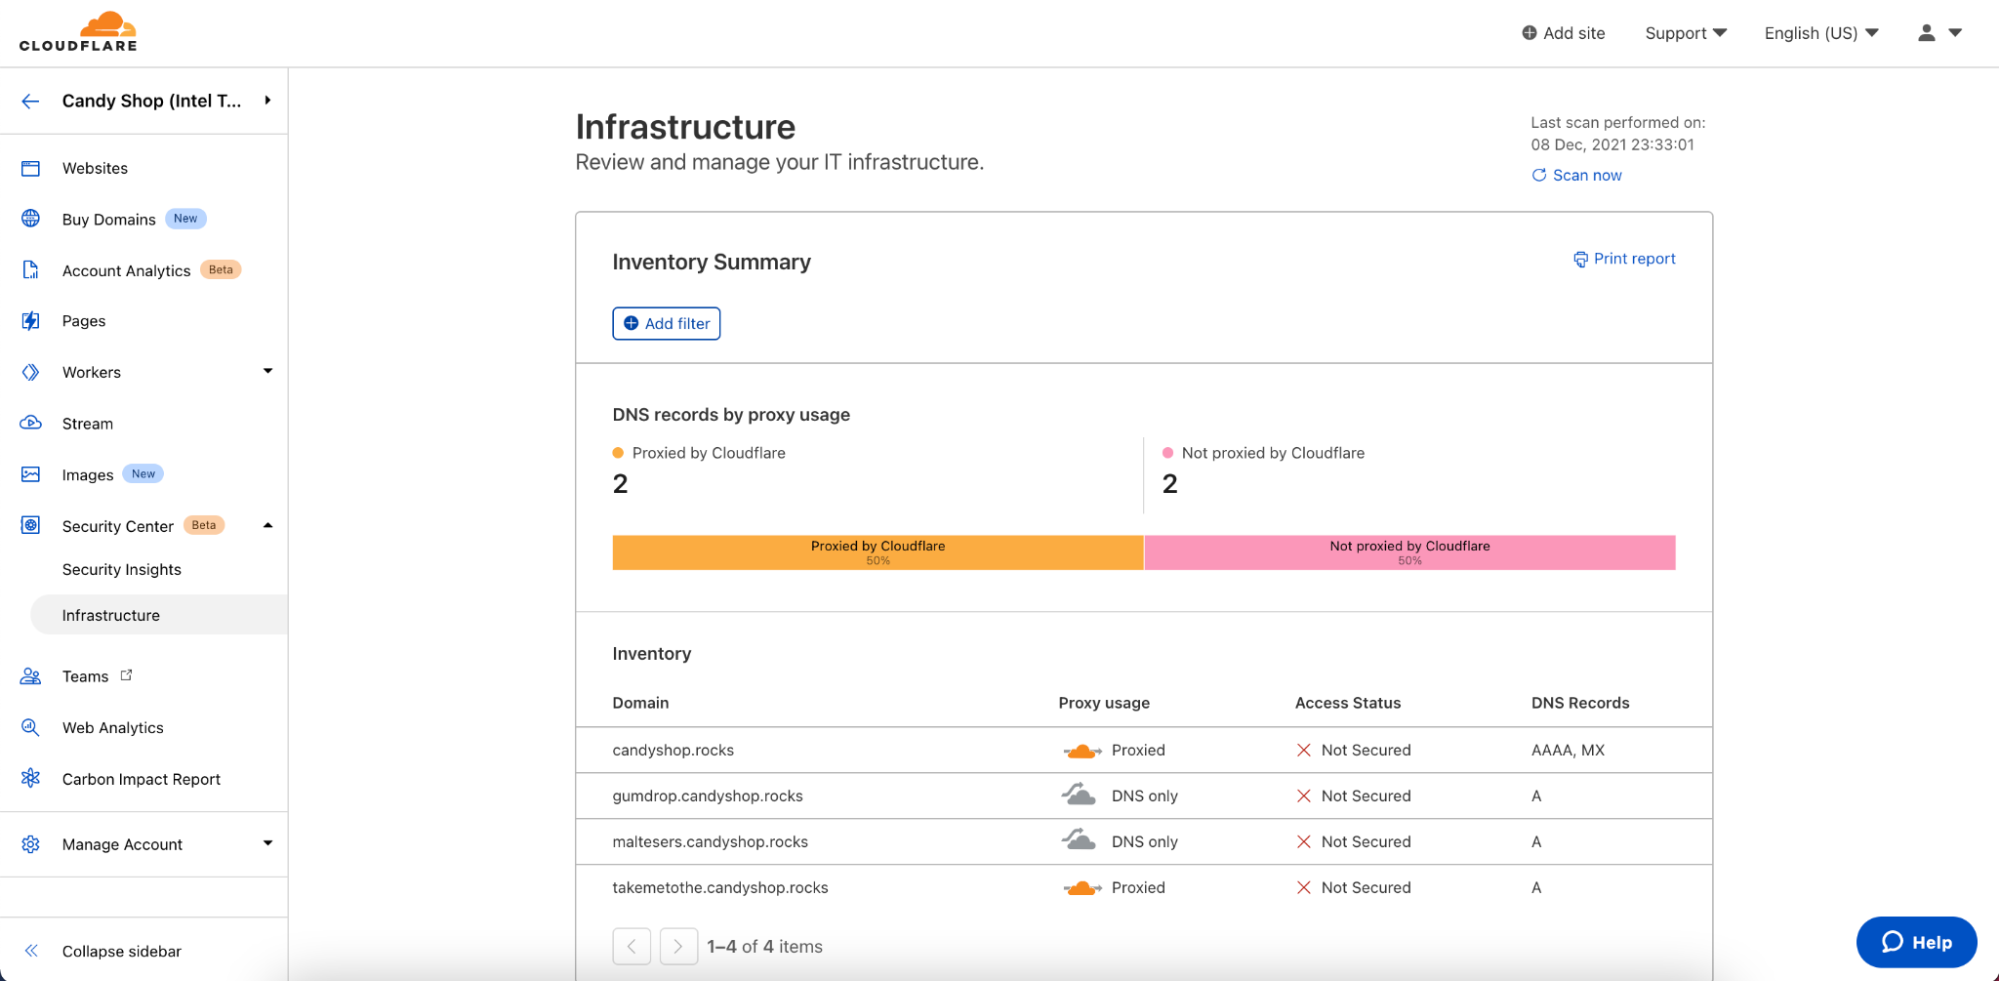Click the orange Proxied by Cloudflare bar
1999x981 pixels.
878,552
